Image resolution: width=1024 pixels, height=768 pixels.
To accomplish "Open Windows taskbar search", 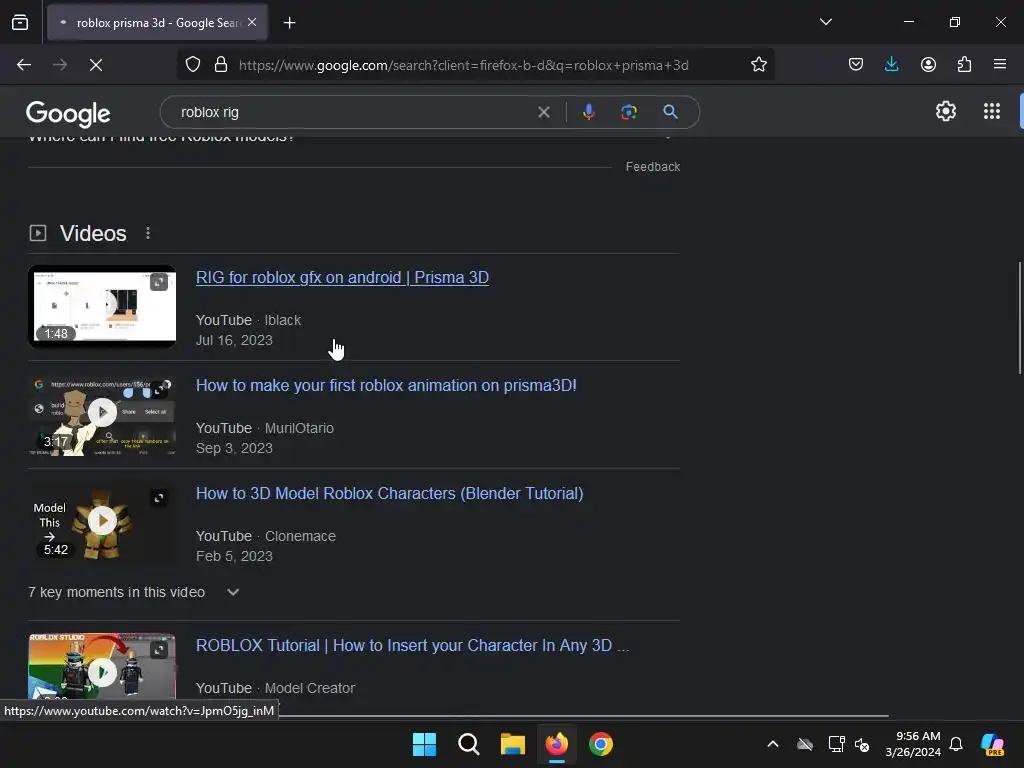I will pyautogui.click(x=468, y=744).
